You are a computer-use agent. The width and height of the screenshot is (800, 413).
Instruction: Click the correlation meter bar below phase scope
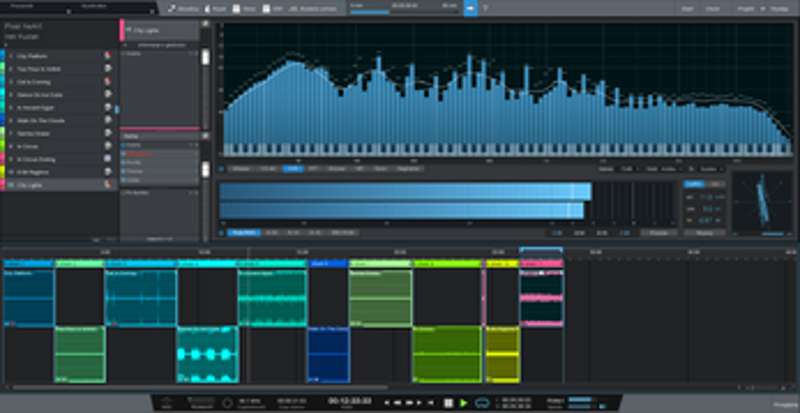click(x=762, y=234)
